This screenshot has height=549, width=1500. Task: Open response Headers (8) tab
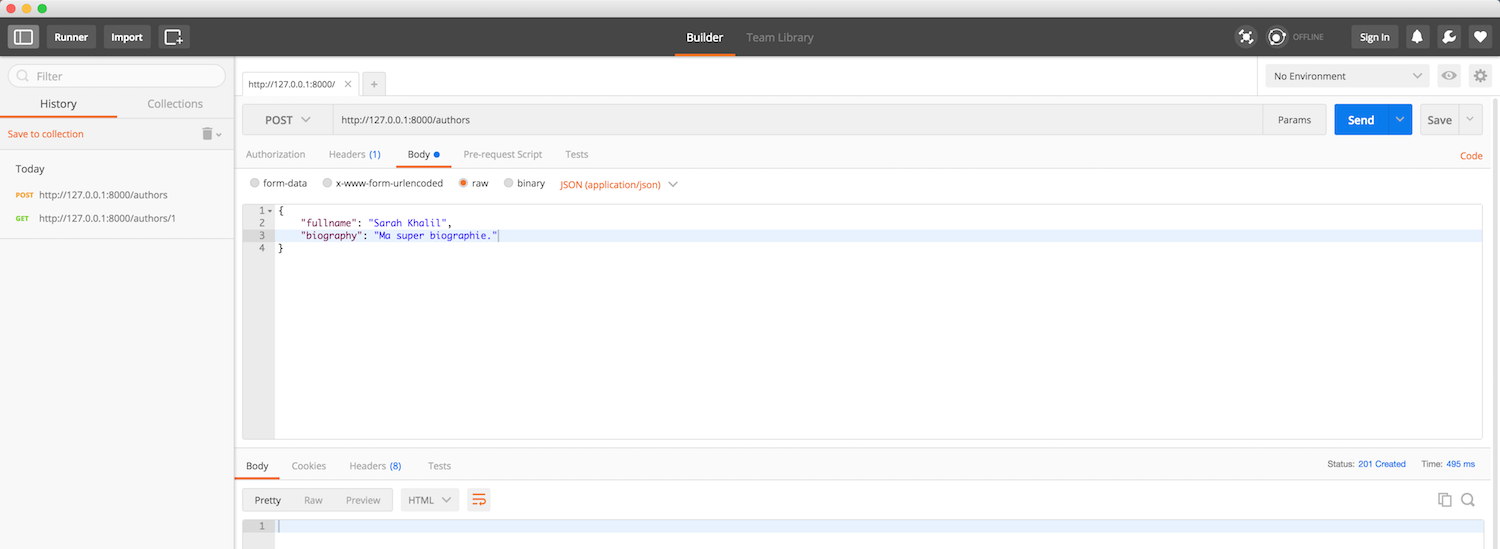375,466
